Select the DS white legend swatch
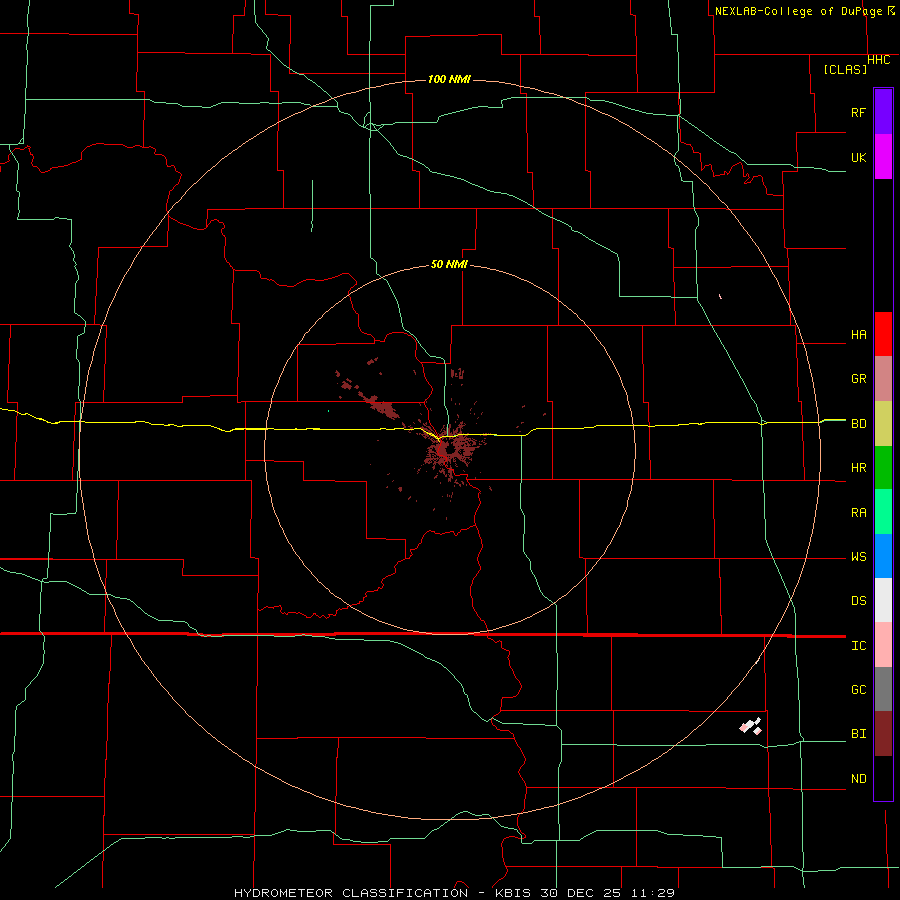 click(x=883, y=600)
